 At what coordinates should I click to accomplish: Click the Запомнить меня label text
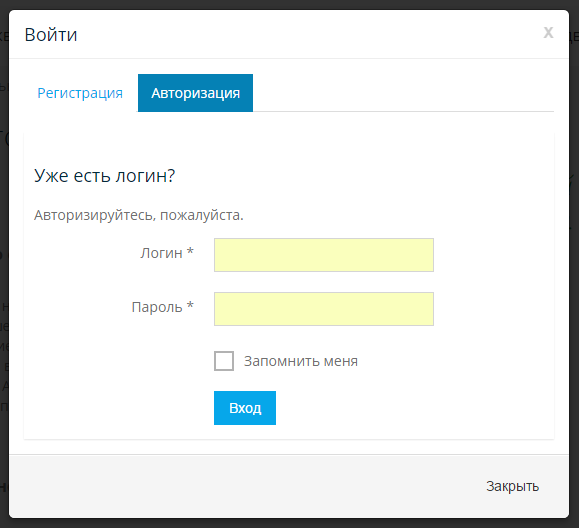[x=301, y=361]
